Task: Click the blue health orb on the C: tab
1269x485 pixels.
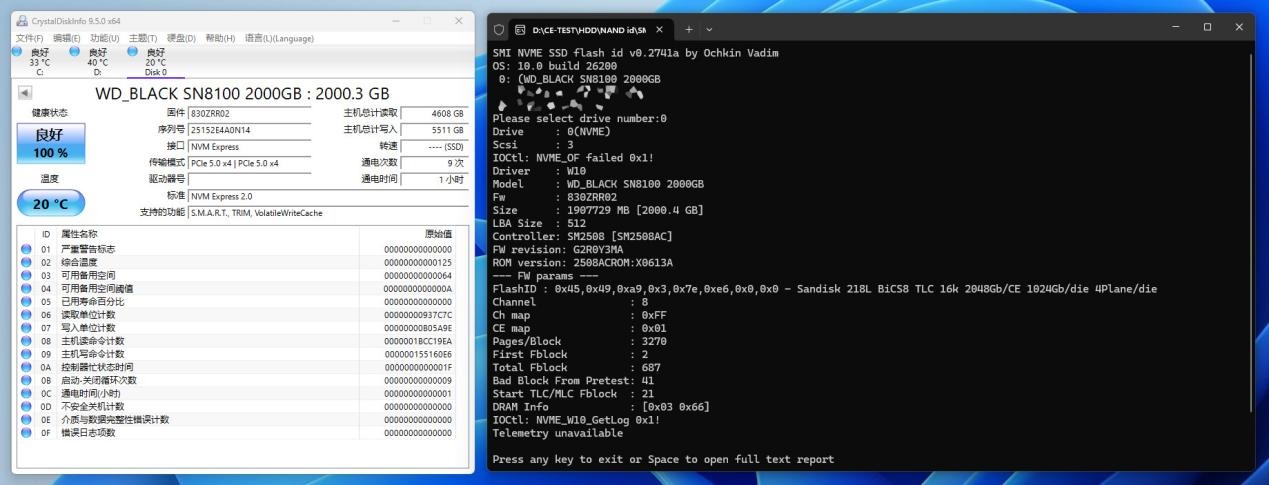Action: coord(16,51)
